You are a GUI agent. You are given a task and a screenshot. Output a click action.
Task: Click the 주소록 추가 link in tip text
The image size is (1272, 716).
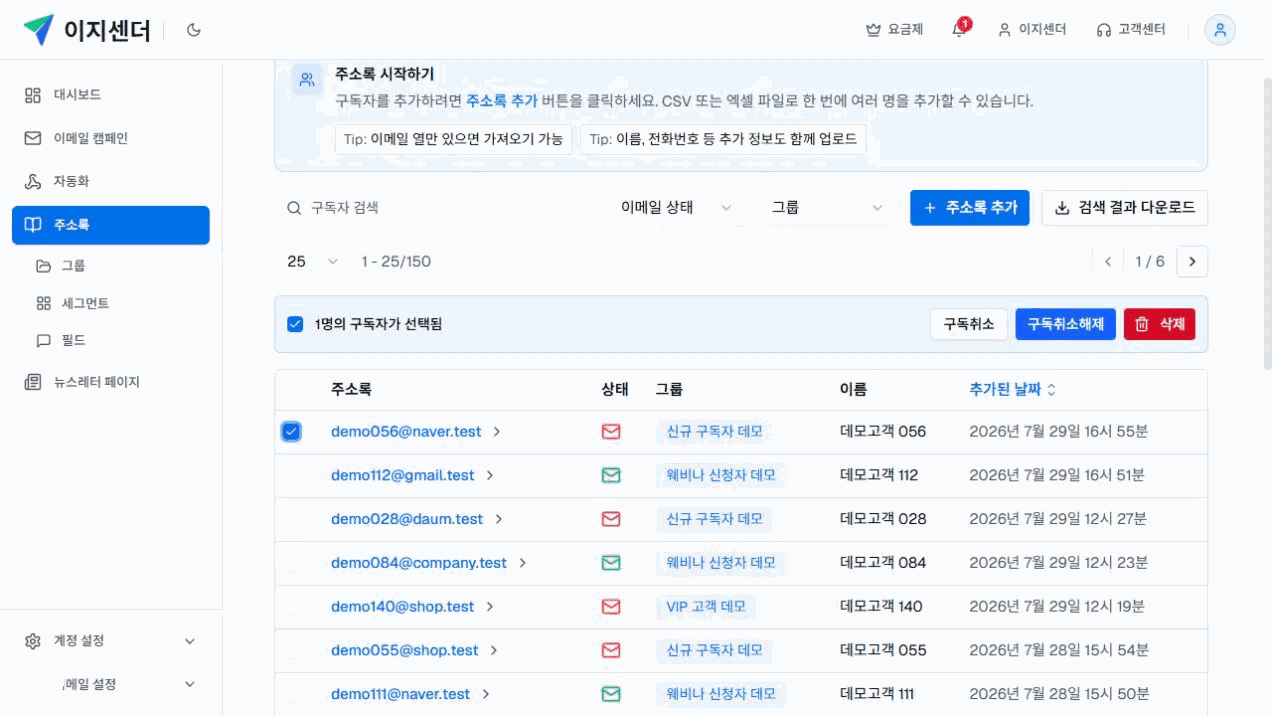502,101
